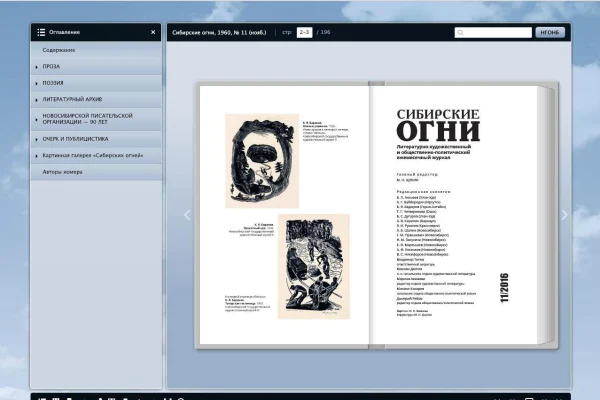Click the upper engraving on the left page
The height and width of the screenshot is (400, 600).
tap(262, 161)
